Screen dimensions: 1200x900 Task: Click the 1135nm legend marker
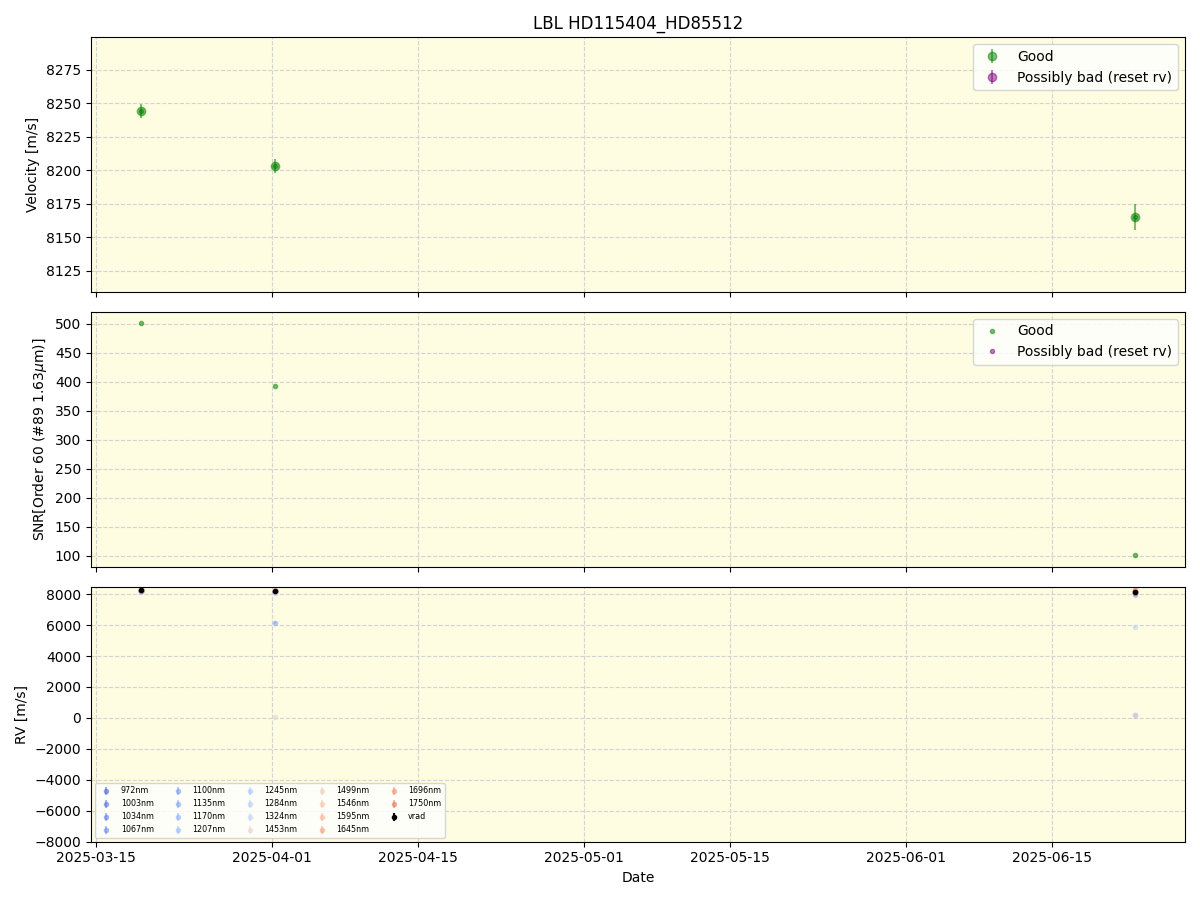178,804
